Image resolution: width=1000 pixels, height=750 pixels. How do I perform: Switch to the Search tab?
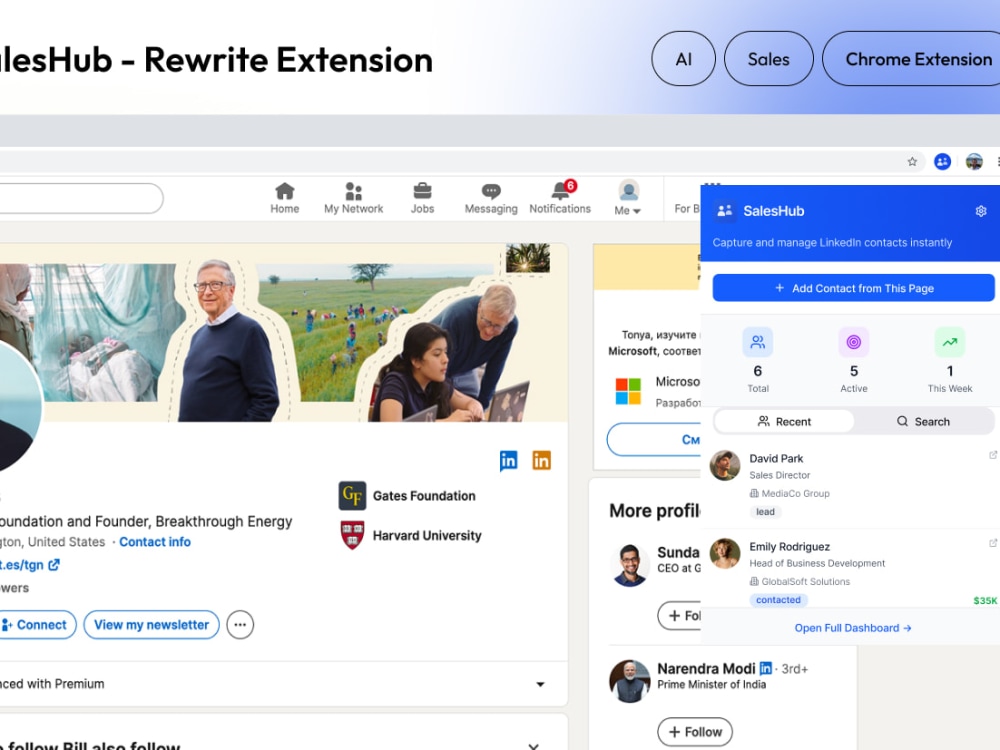click(x=923, y=422)
